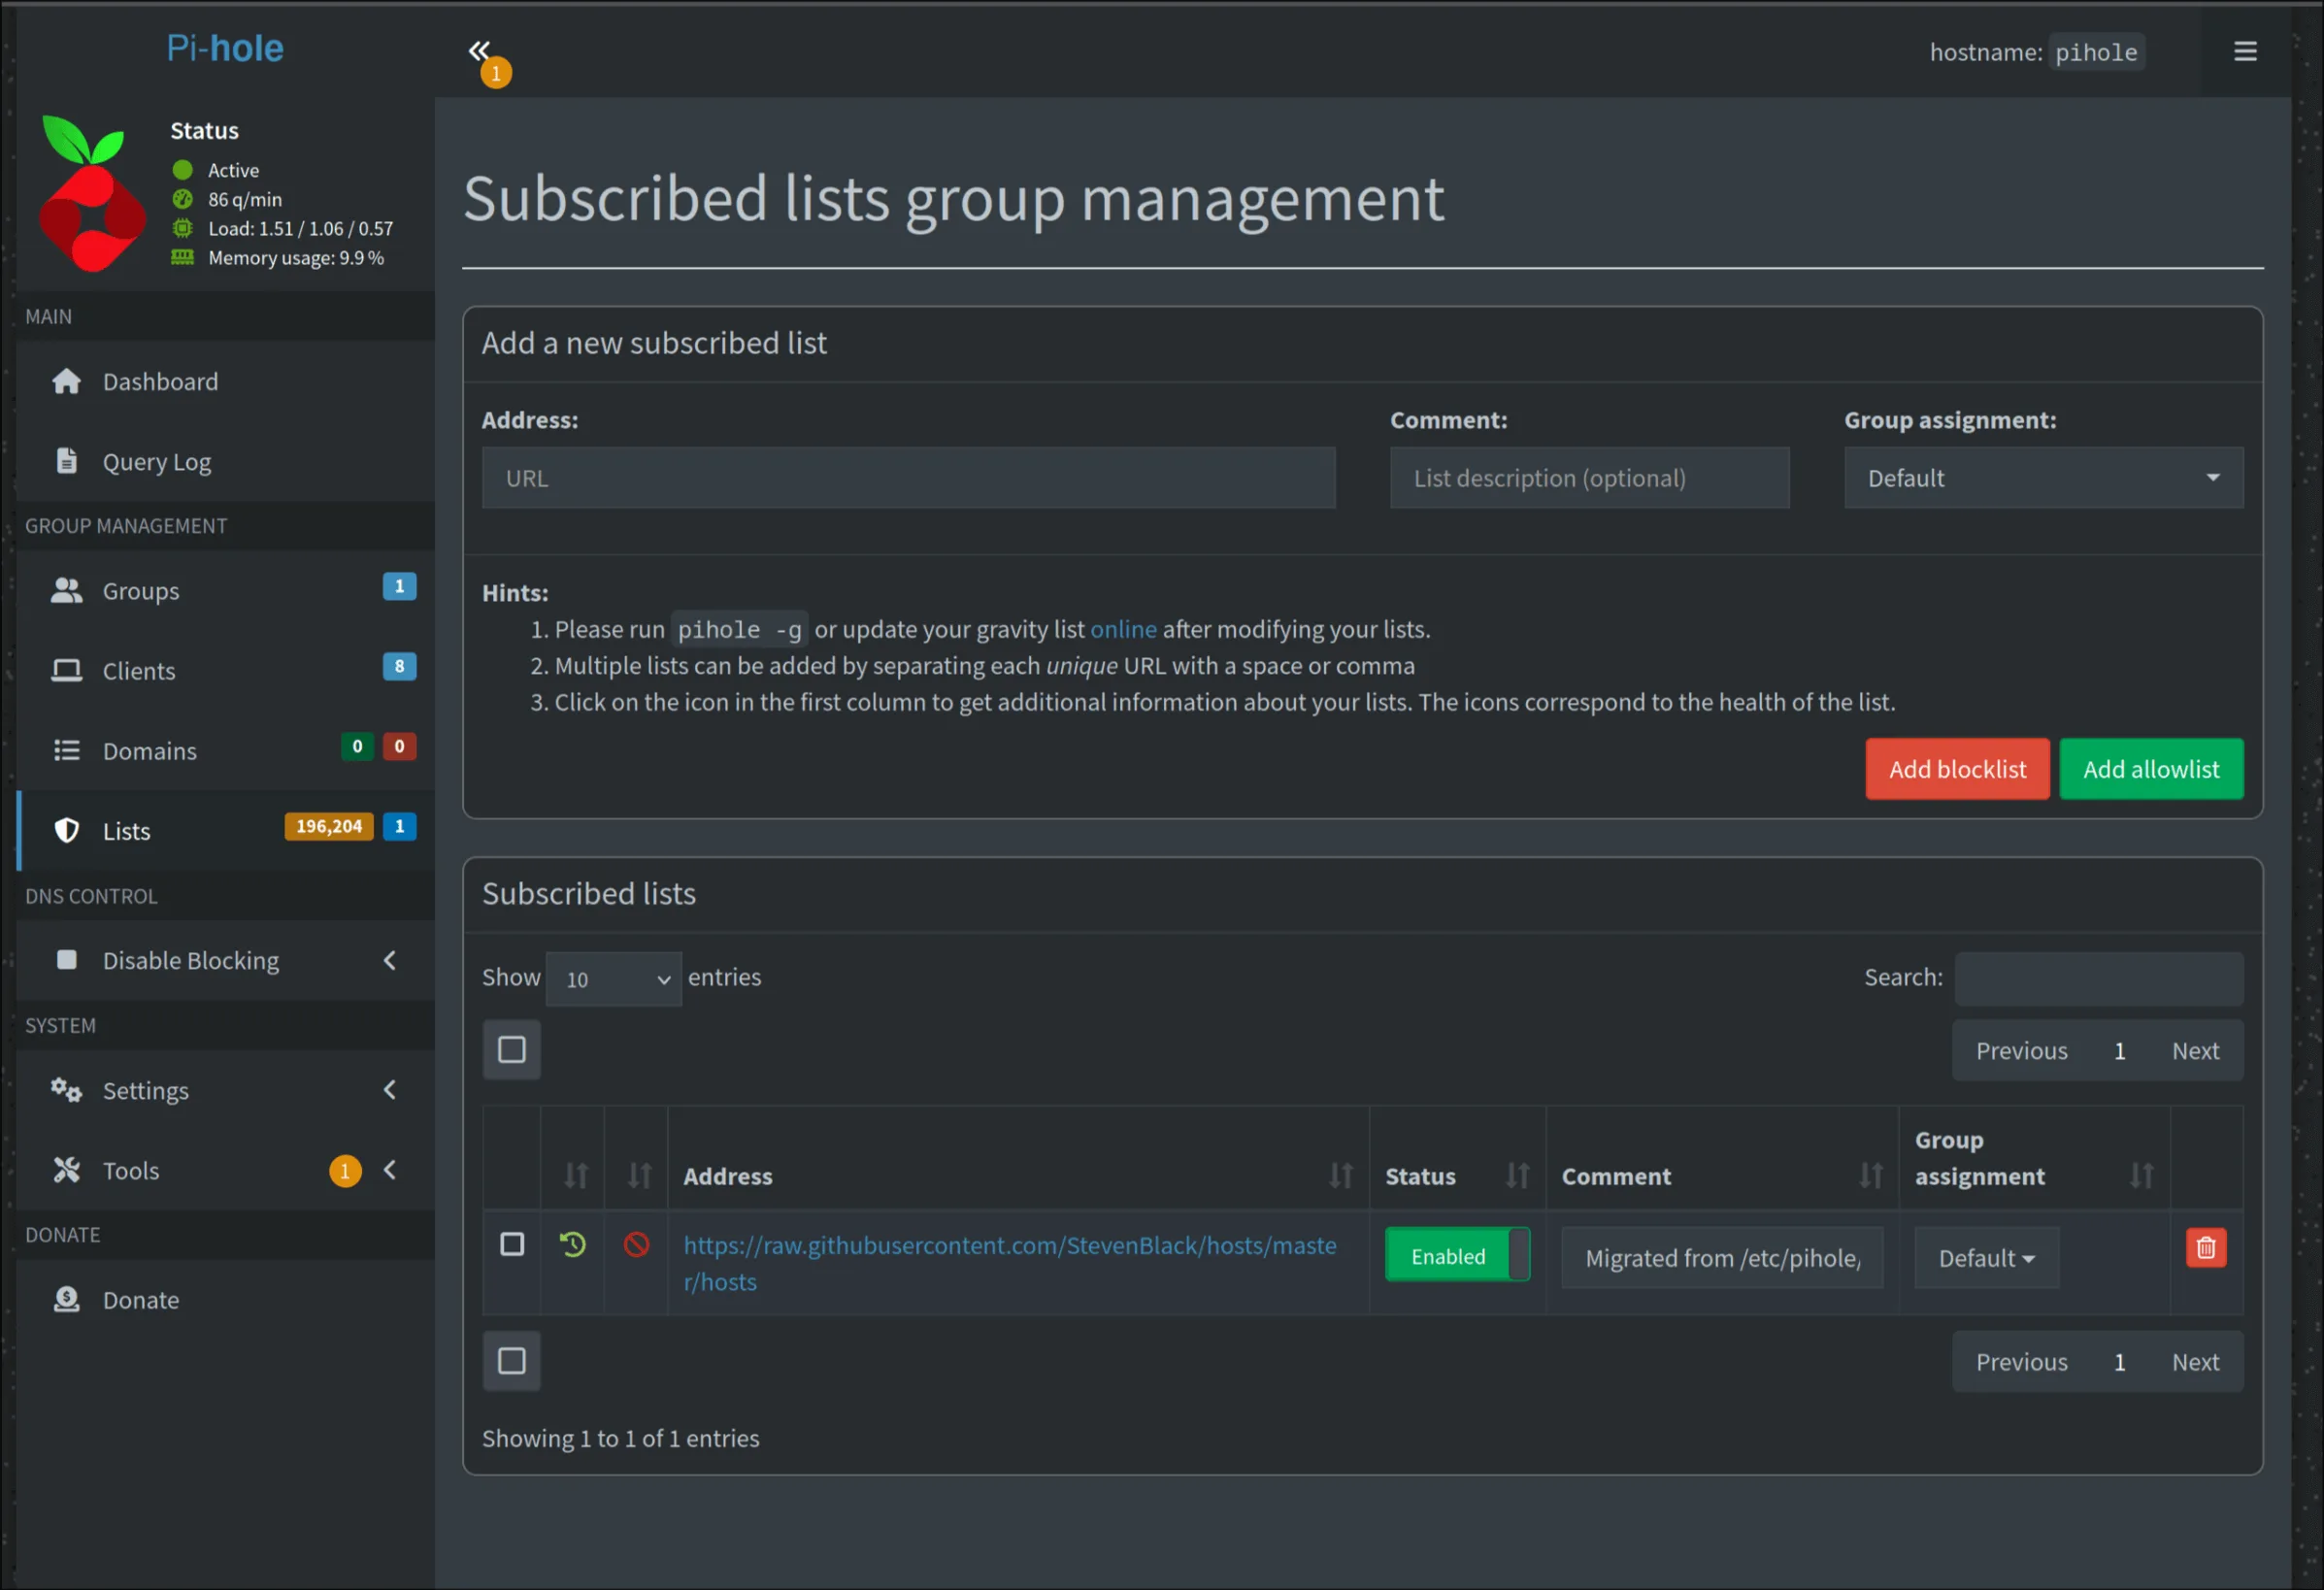Click the green list health history icon
Viewport: 2324px width, 1590px height.
pyautogui.click(x=573, y=1245)
